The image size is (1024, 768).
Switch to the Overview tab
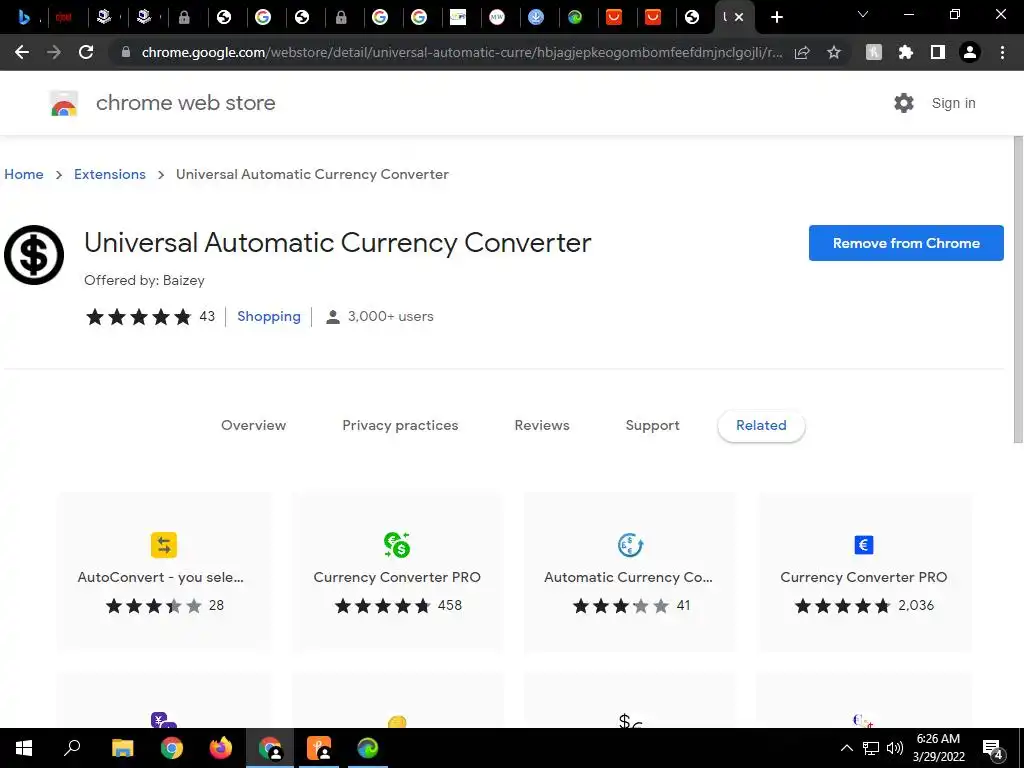pyautogui.click(x=253, y=425)
